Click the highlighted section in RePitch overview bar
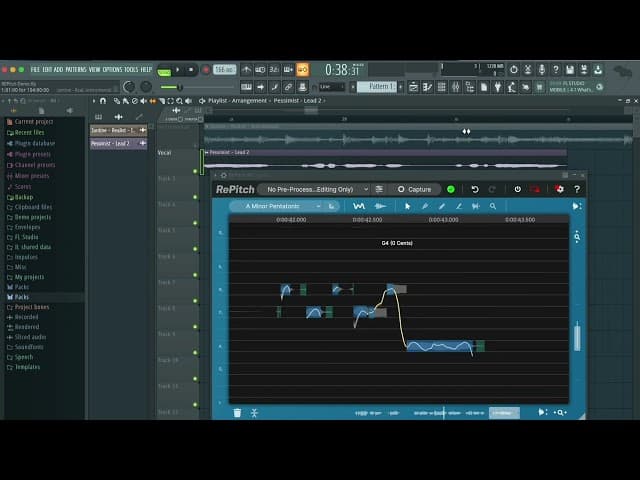This screenshot has width=640, height=480. 504,413
